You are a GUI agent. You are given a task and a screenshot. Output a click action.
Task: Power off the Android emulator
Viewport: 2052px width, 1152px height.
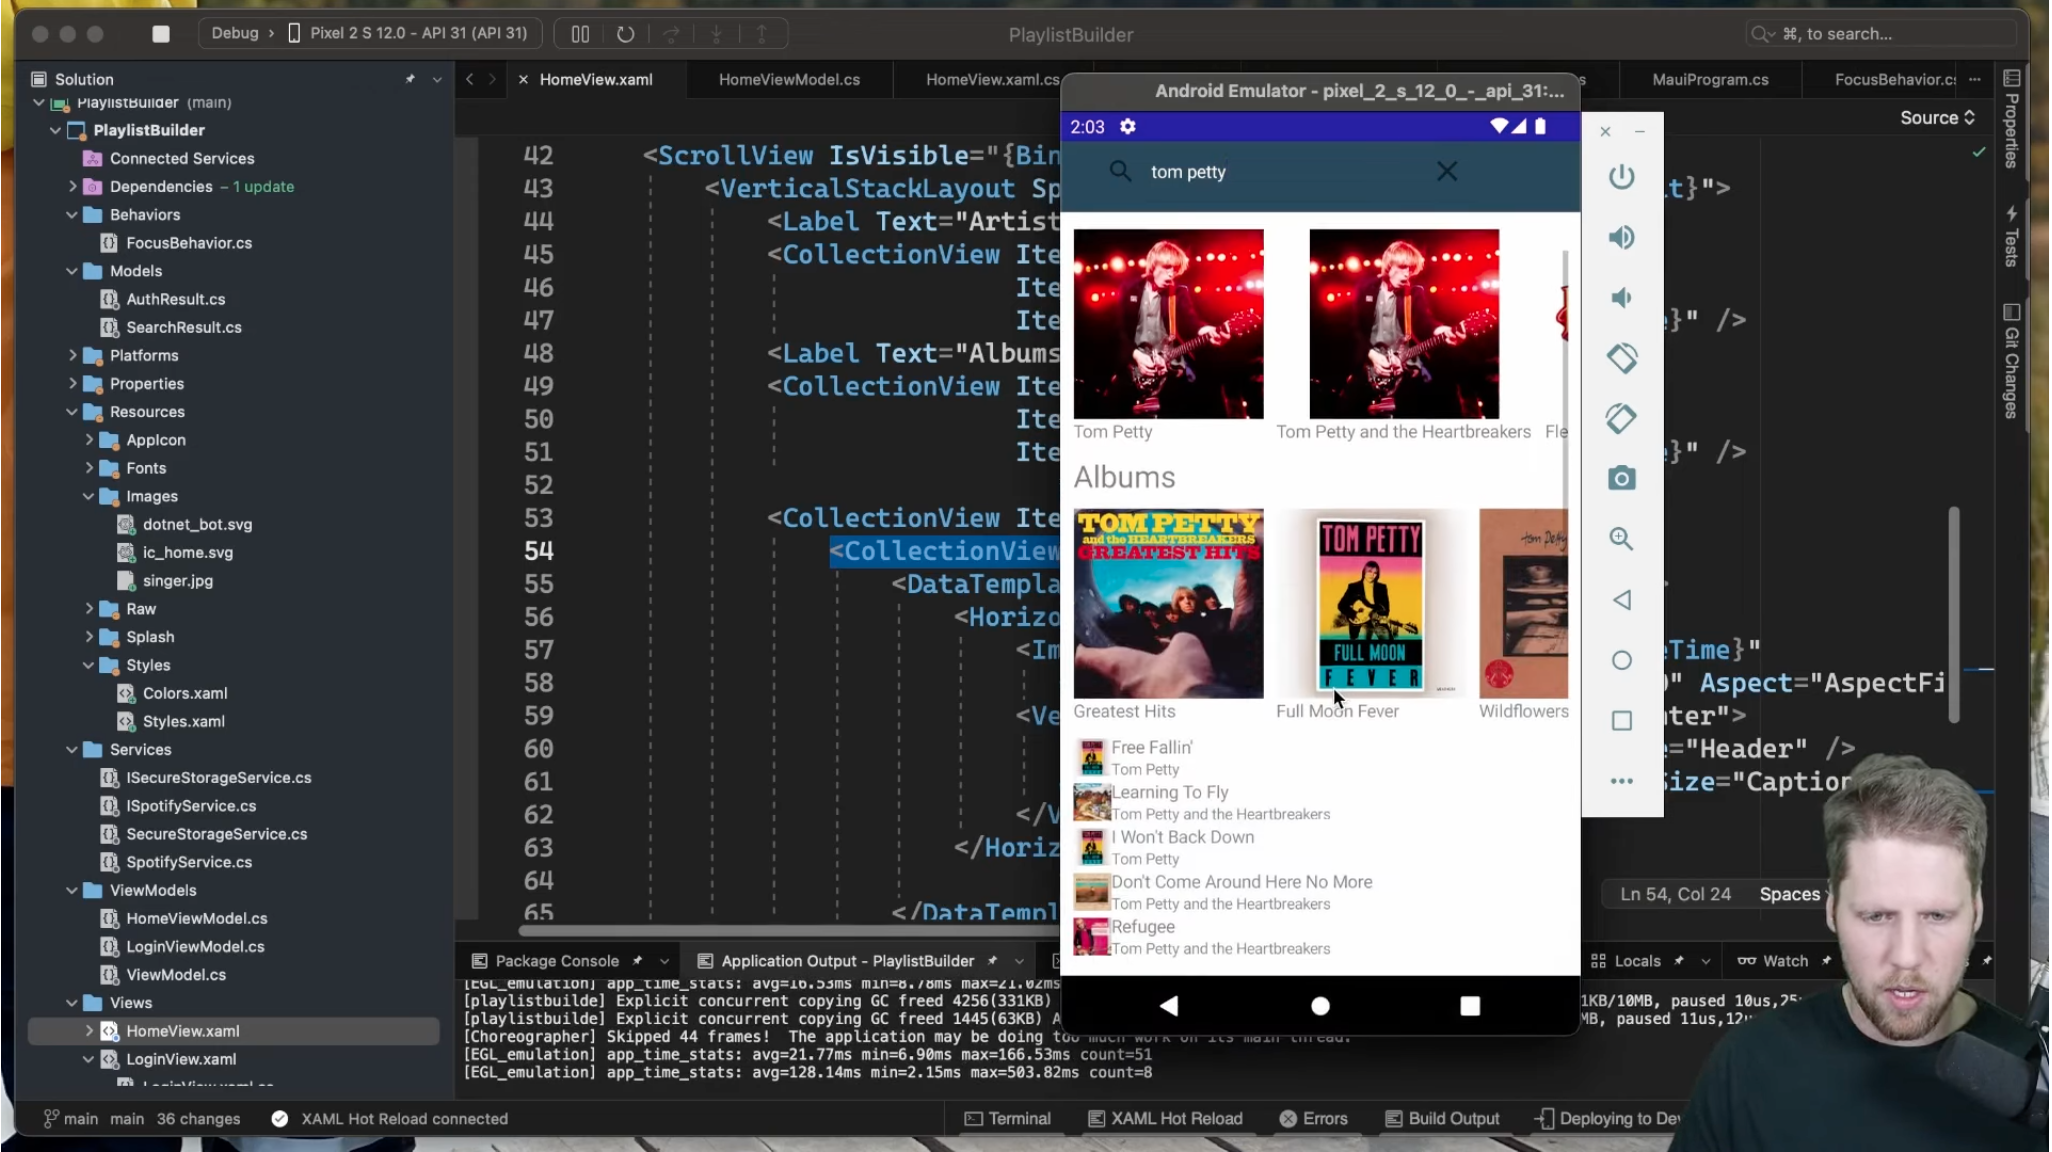[1621, 177]
